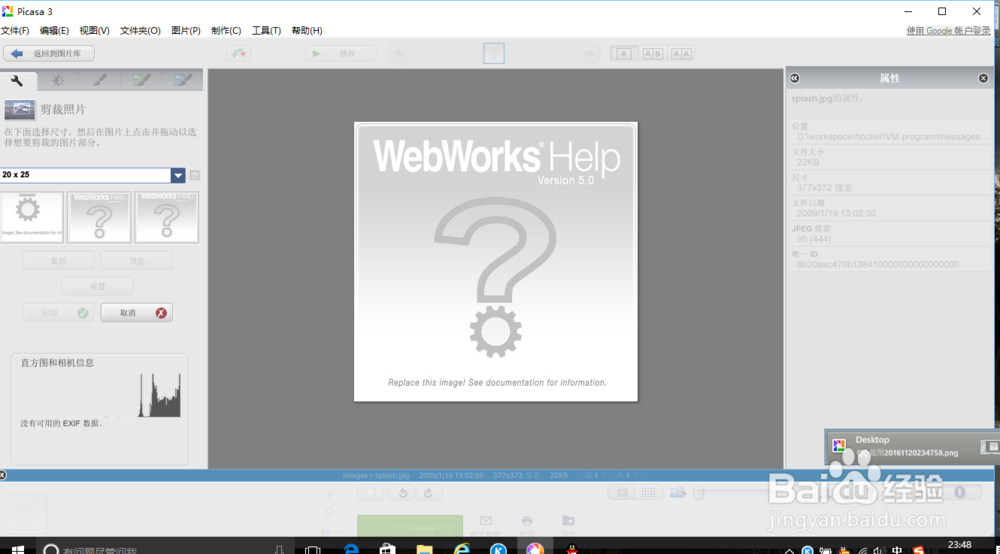Go to previous photo arrow
Screen dimensions: 1000x554
pyautogui.click(x=400, y=54)
